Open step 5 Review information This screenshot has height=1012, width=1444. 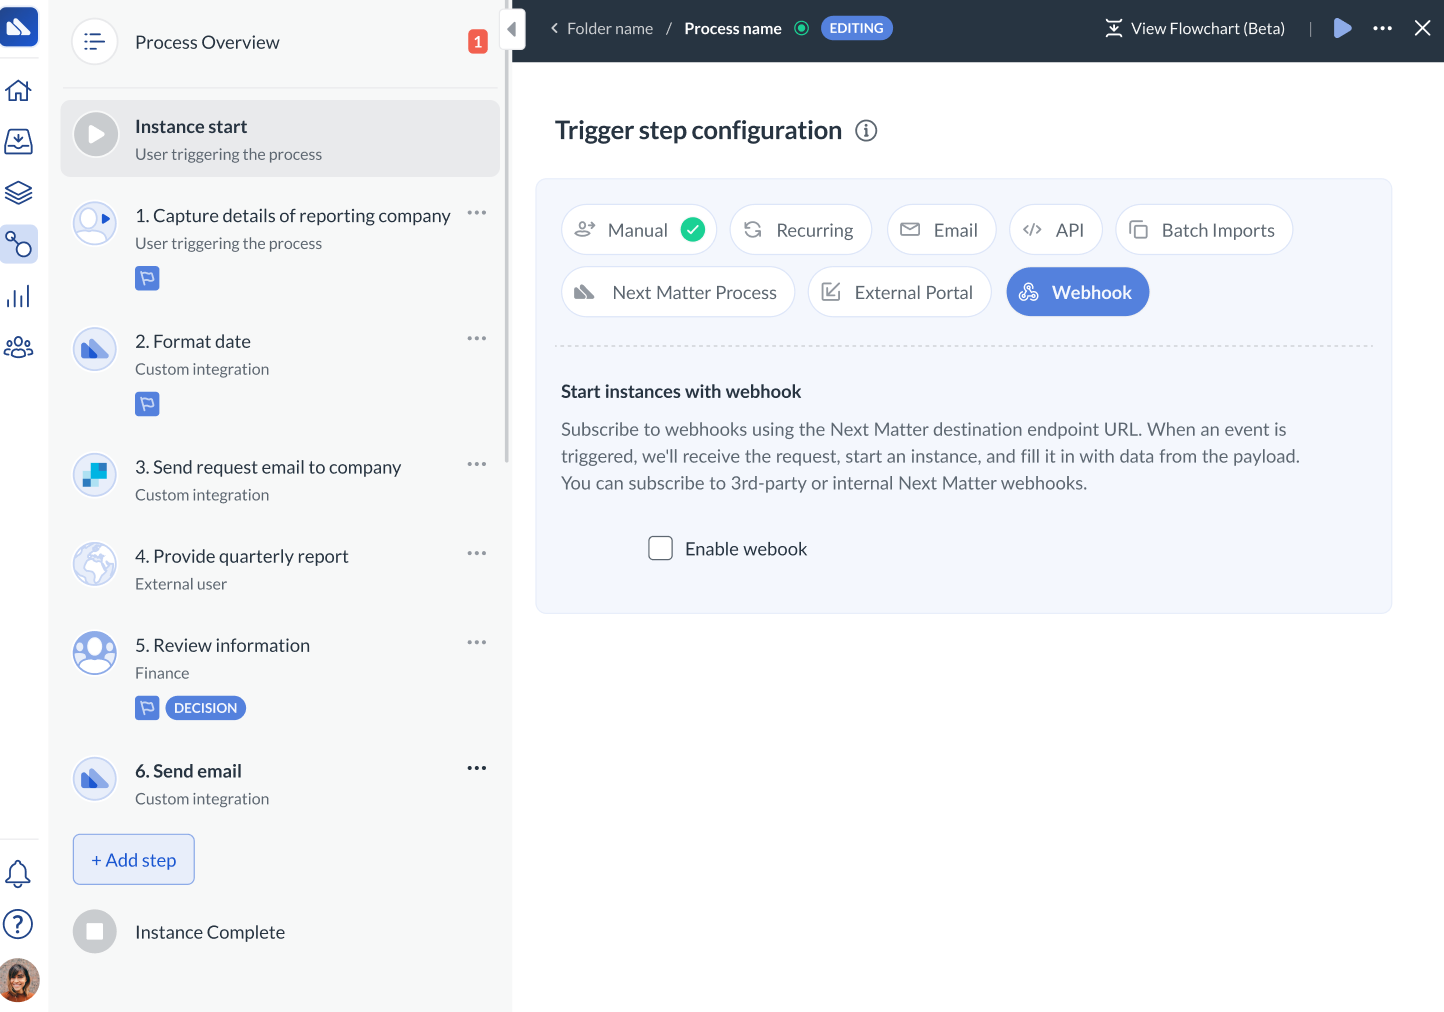point(223,645)
